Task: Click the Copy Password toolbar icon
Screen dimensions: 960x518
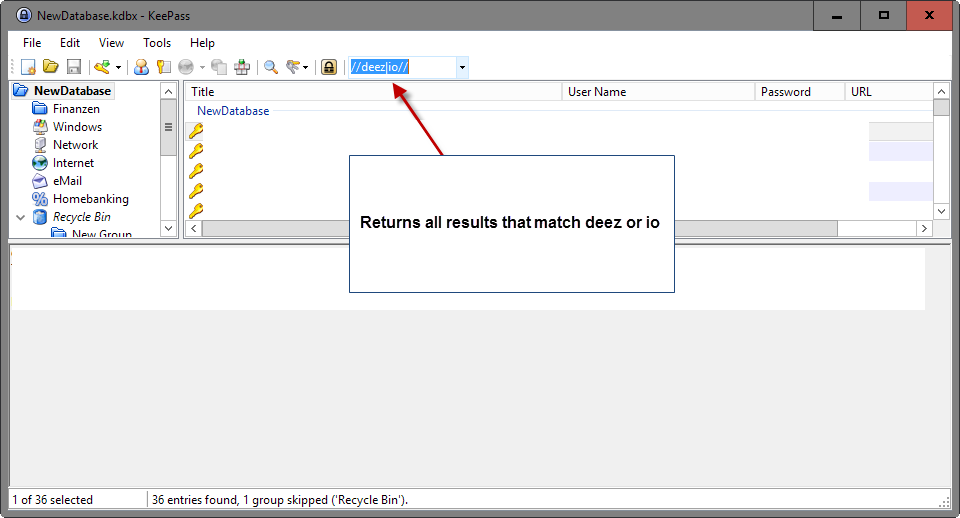Action: (163, 68)
